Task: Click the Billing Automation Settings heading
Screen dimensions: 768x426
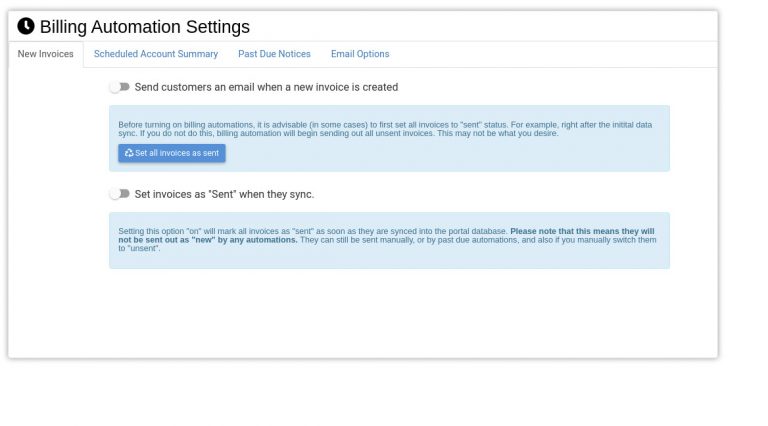Action: click(x=144, y=26)
